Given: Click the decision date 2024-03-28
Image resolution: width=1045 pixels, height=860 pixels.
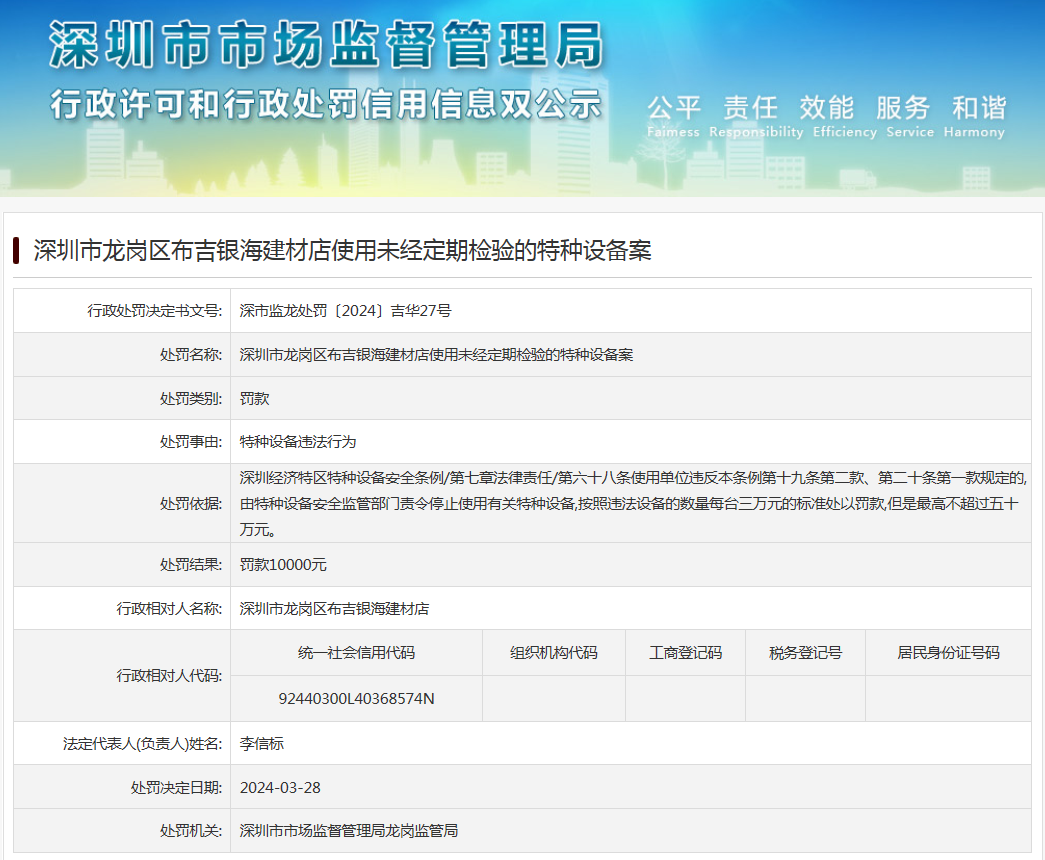Looking at the screenshot, I should (x=280, y=787).
